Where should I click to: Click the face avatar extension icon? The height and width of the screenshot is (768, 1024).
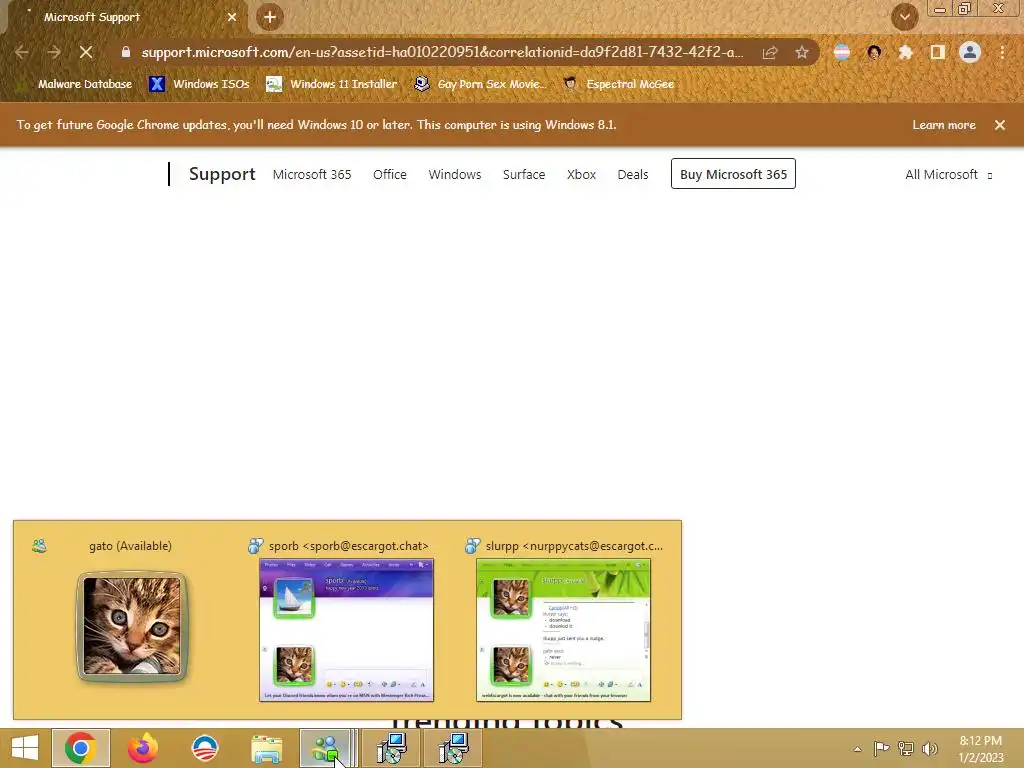pos(874,52)
